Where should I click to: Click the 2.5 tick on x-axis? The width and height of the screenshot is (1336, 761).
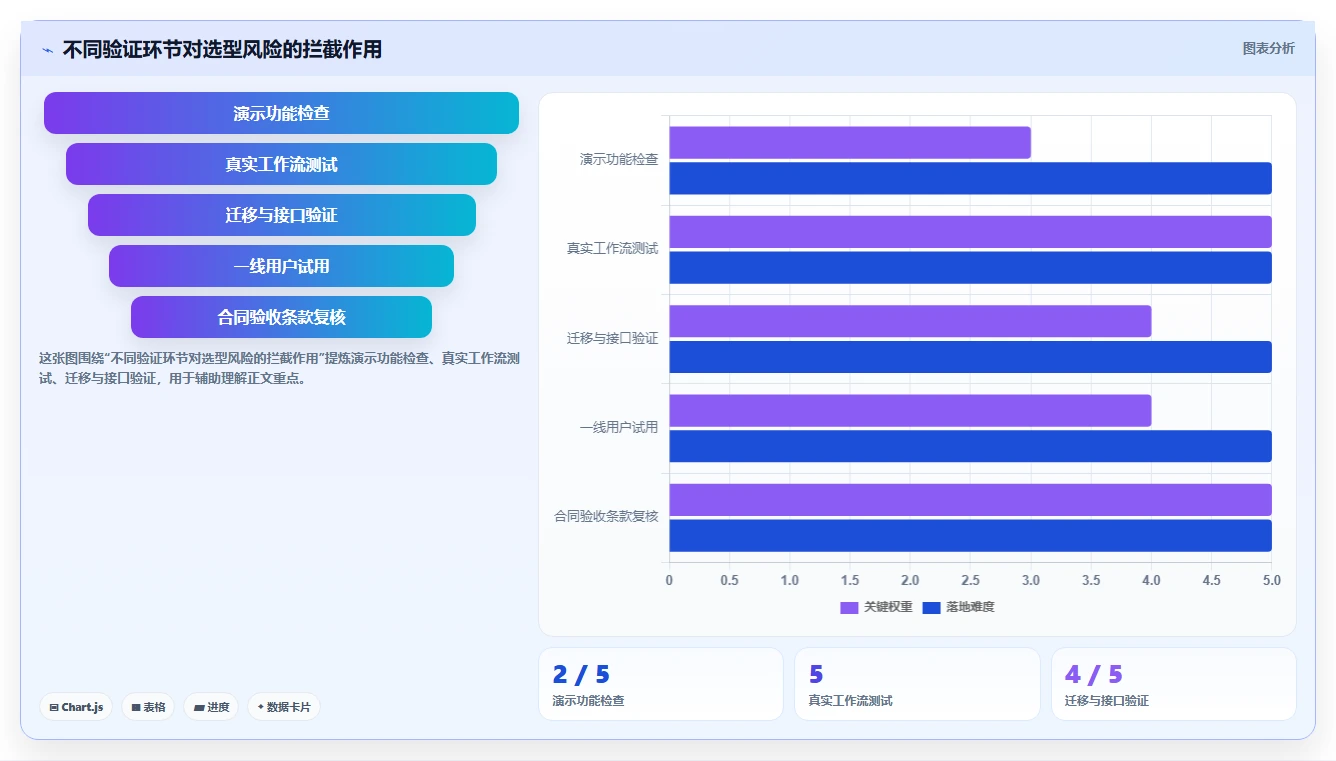pyautogui.click(x=970, y=580)
